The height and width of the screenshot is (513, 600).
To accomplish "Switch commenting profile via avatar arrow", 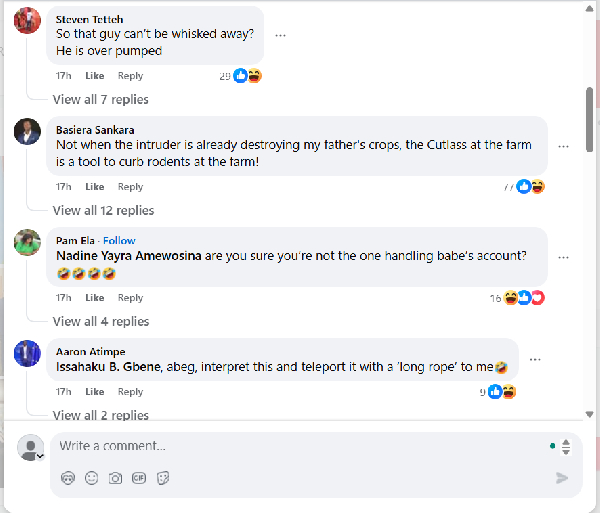I will tap(40, 456).
